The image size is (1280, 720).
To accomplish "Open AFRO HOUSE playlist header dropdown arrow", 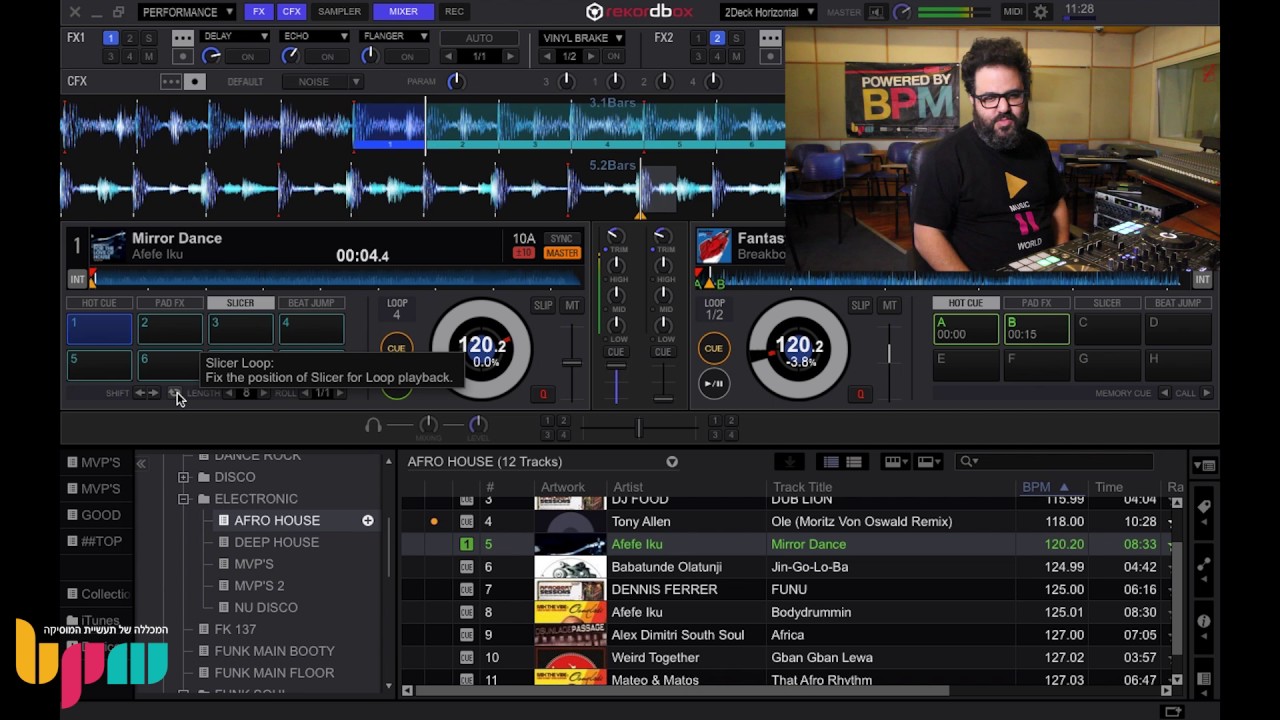I will (x=672, y=462).
